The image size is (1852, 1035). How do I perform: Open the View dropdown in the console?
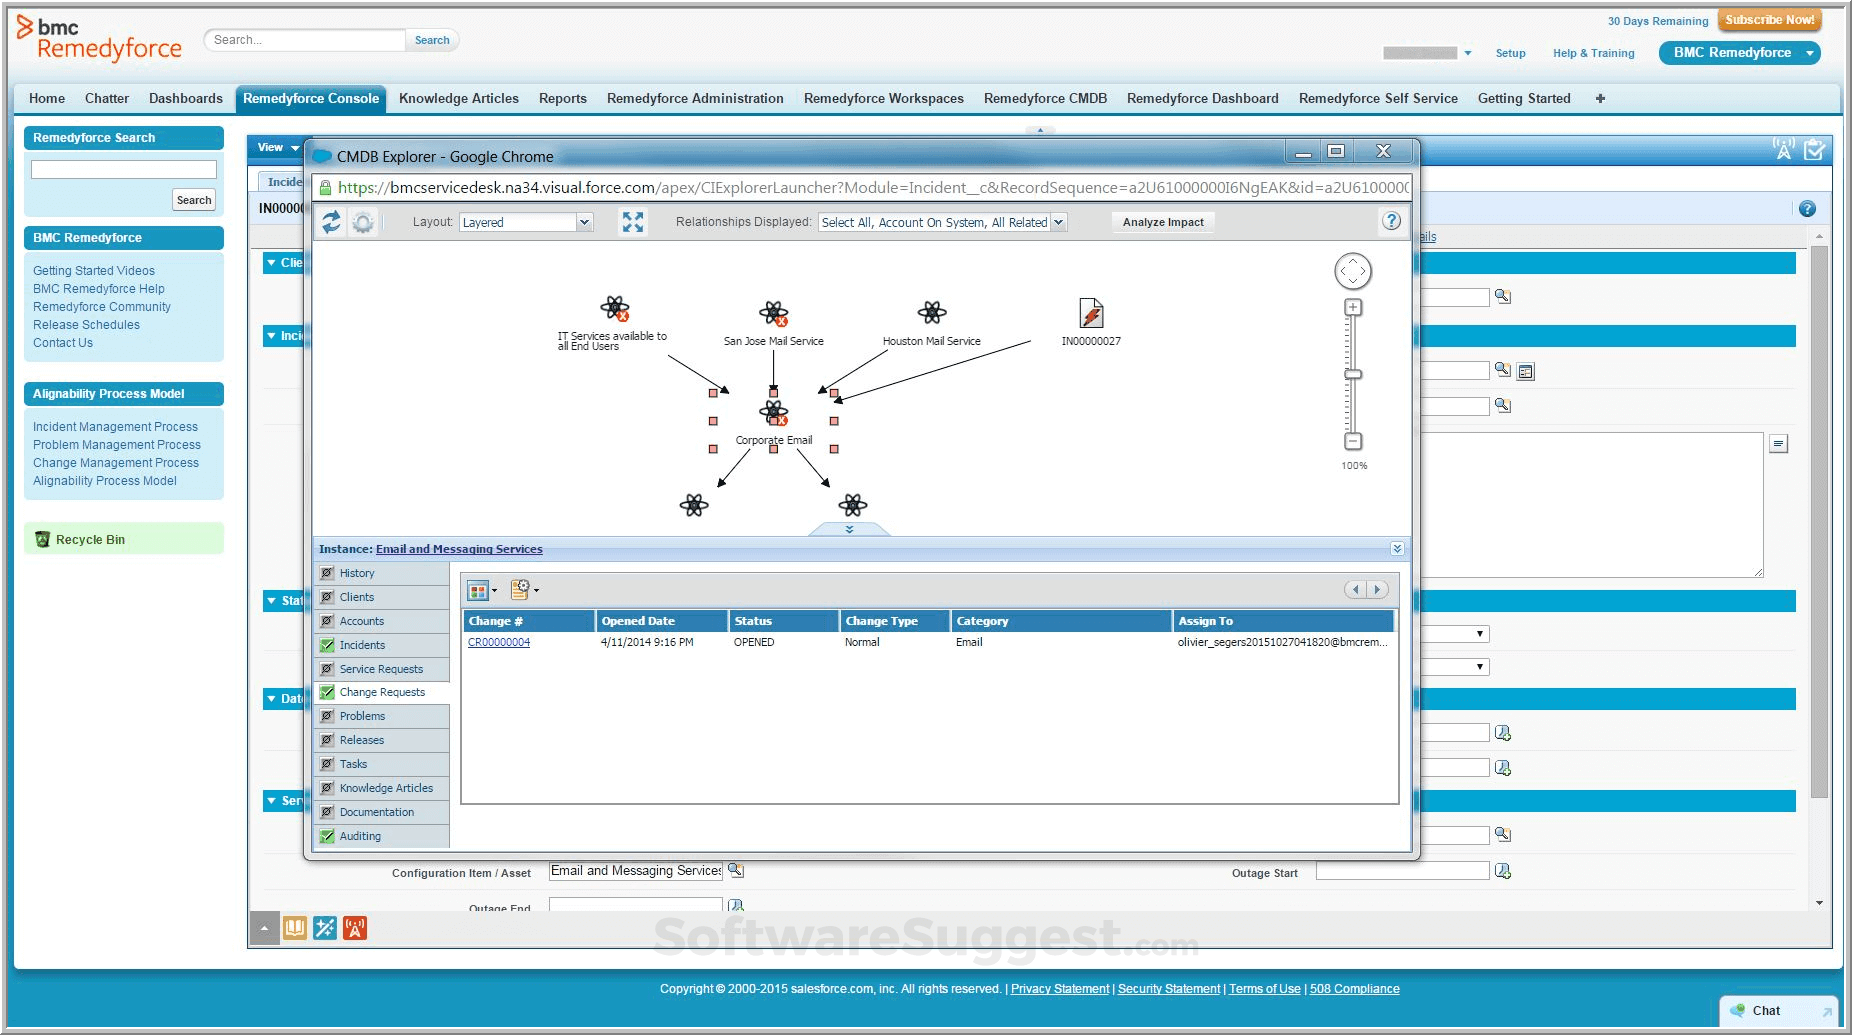tap(277, 147)
